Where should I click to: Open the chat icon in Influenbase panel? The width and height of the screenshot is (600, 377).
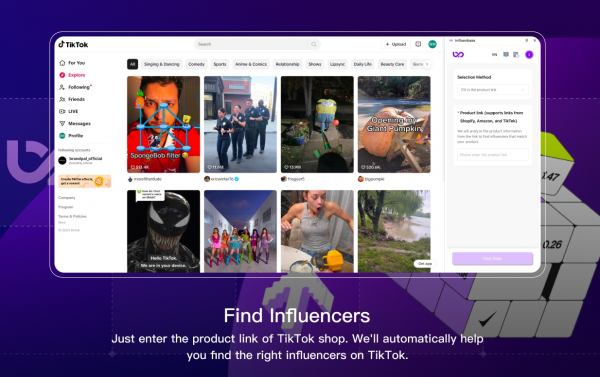[506, 55]
